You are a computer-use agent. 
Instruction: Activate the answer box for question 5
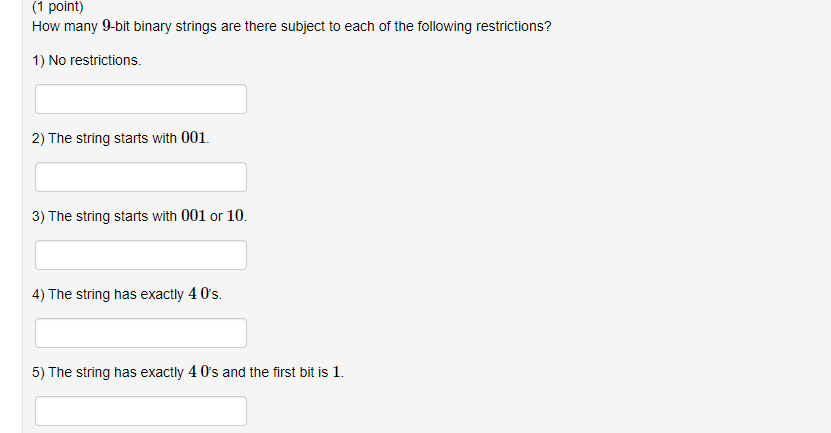coord(141,411)
